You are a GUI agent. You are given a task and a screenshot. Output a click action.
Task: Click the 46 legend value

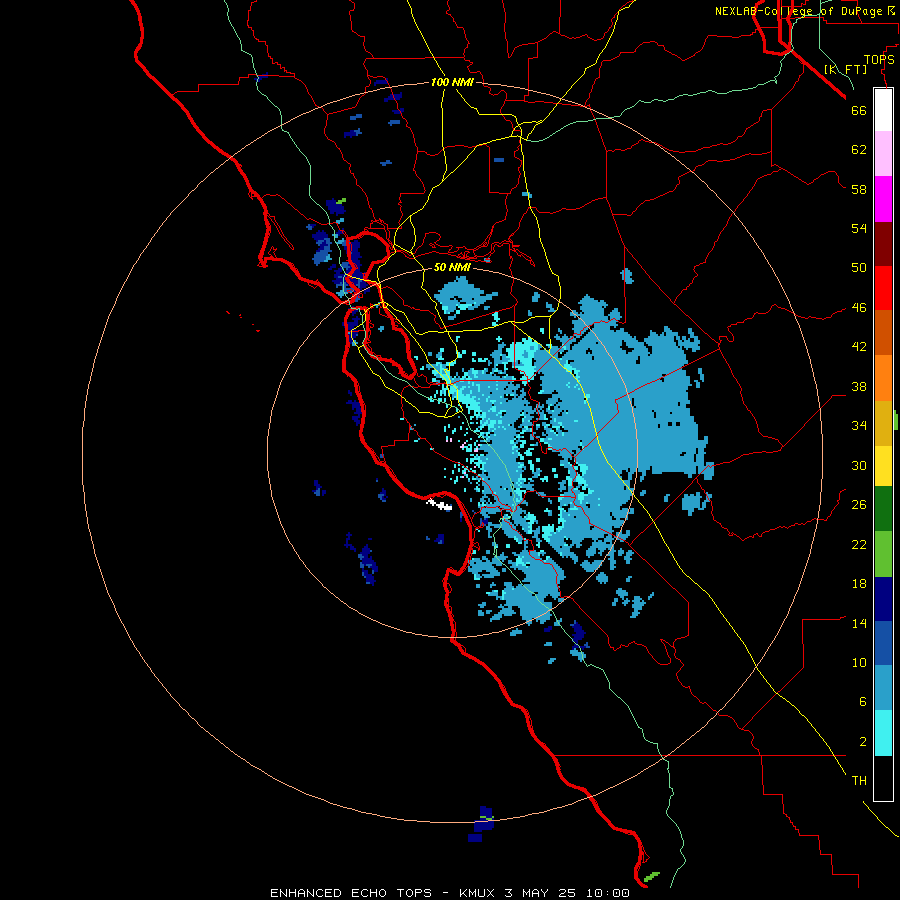tap(859, 308)
